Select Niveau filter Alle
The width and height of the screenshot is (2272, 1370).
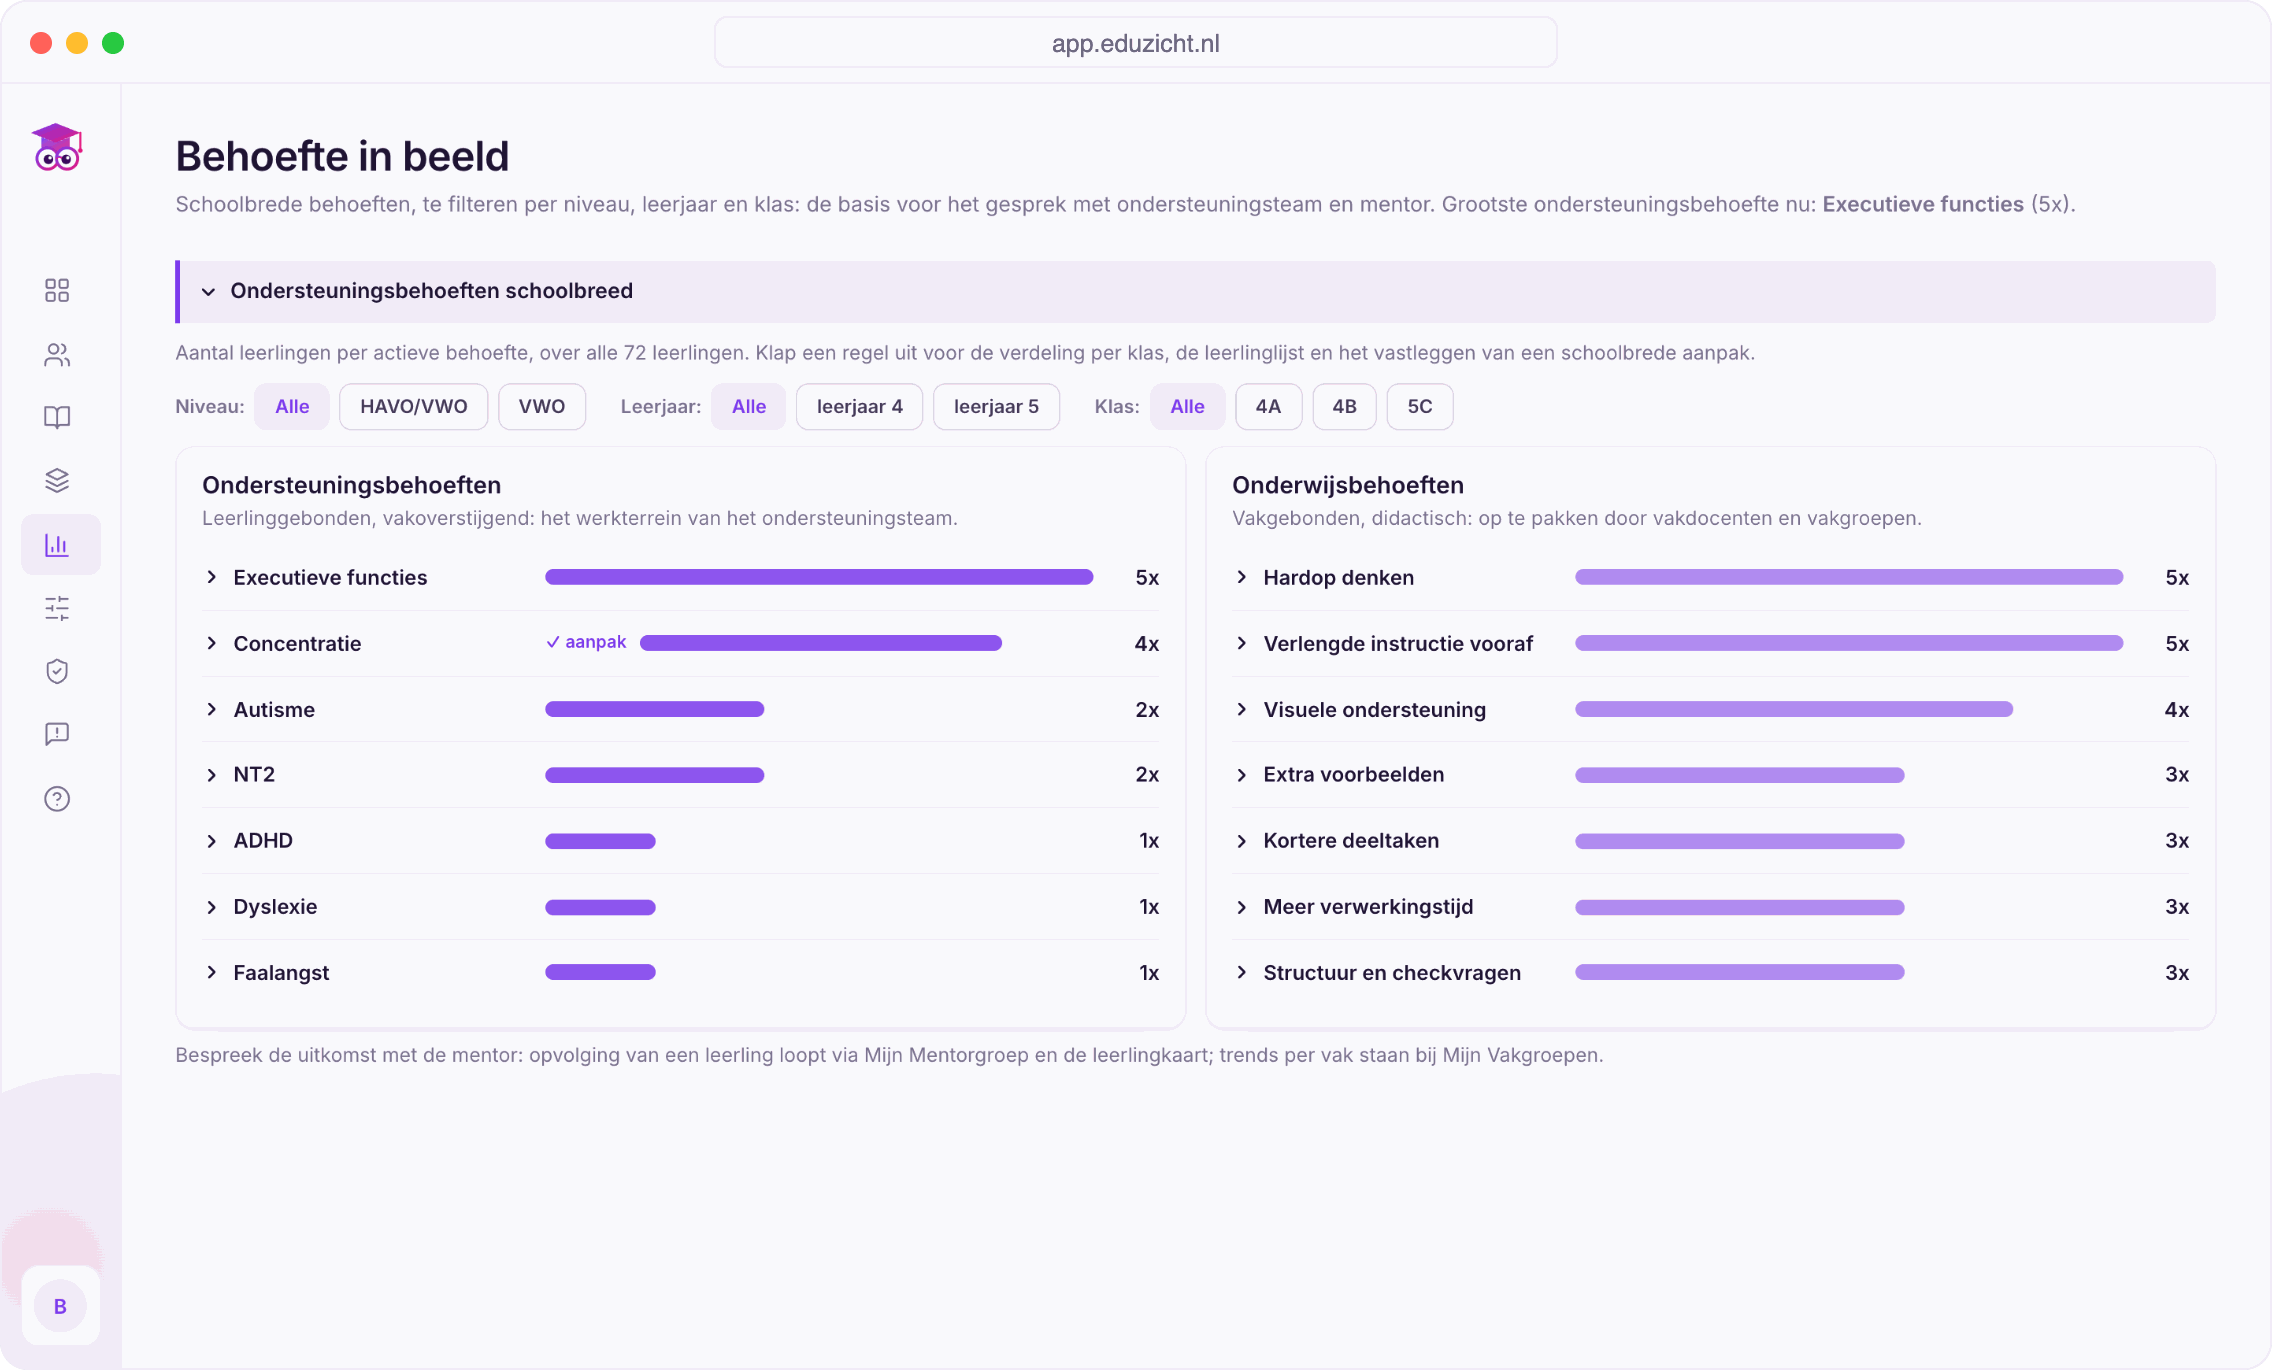point(292,407)
